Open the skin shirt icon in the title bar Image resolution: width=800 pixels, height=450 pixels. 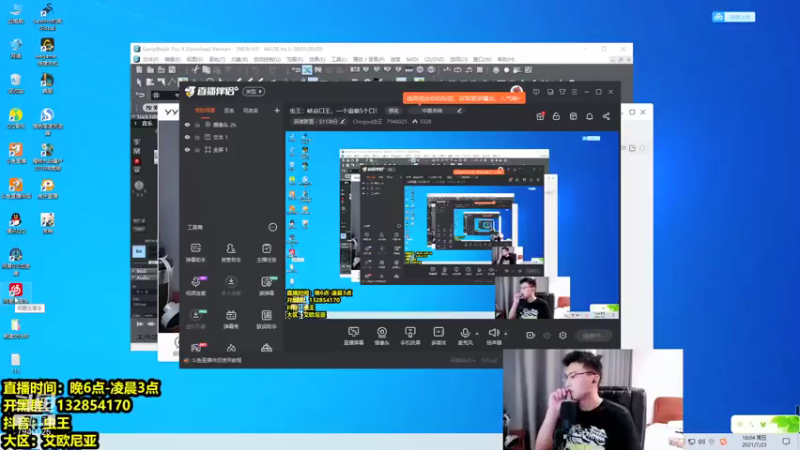pos(562,92)
